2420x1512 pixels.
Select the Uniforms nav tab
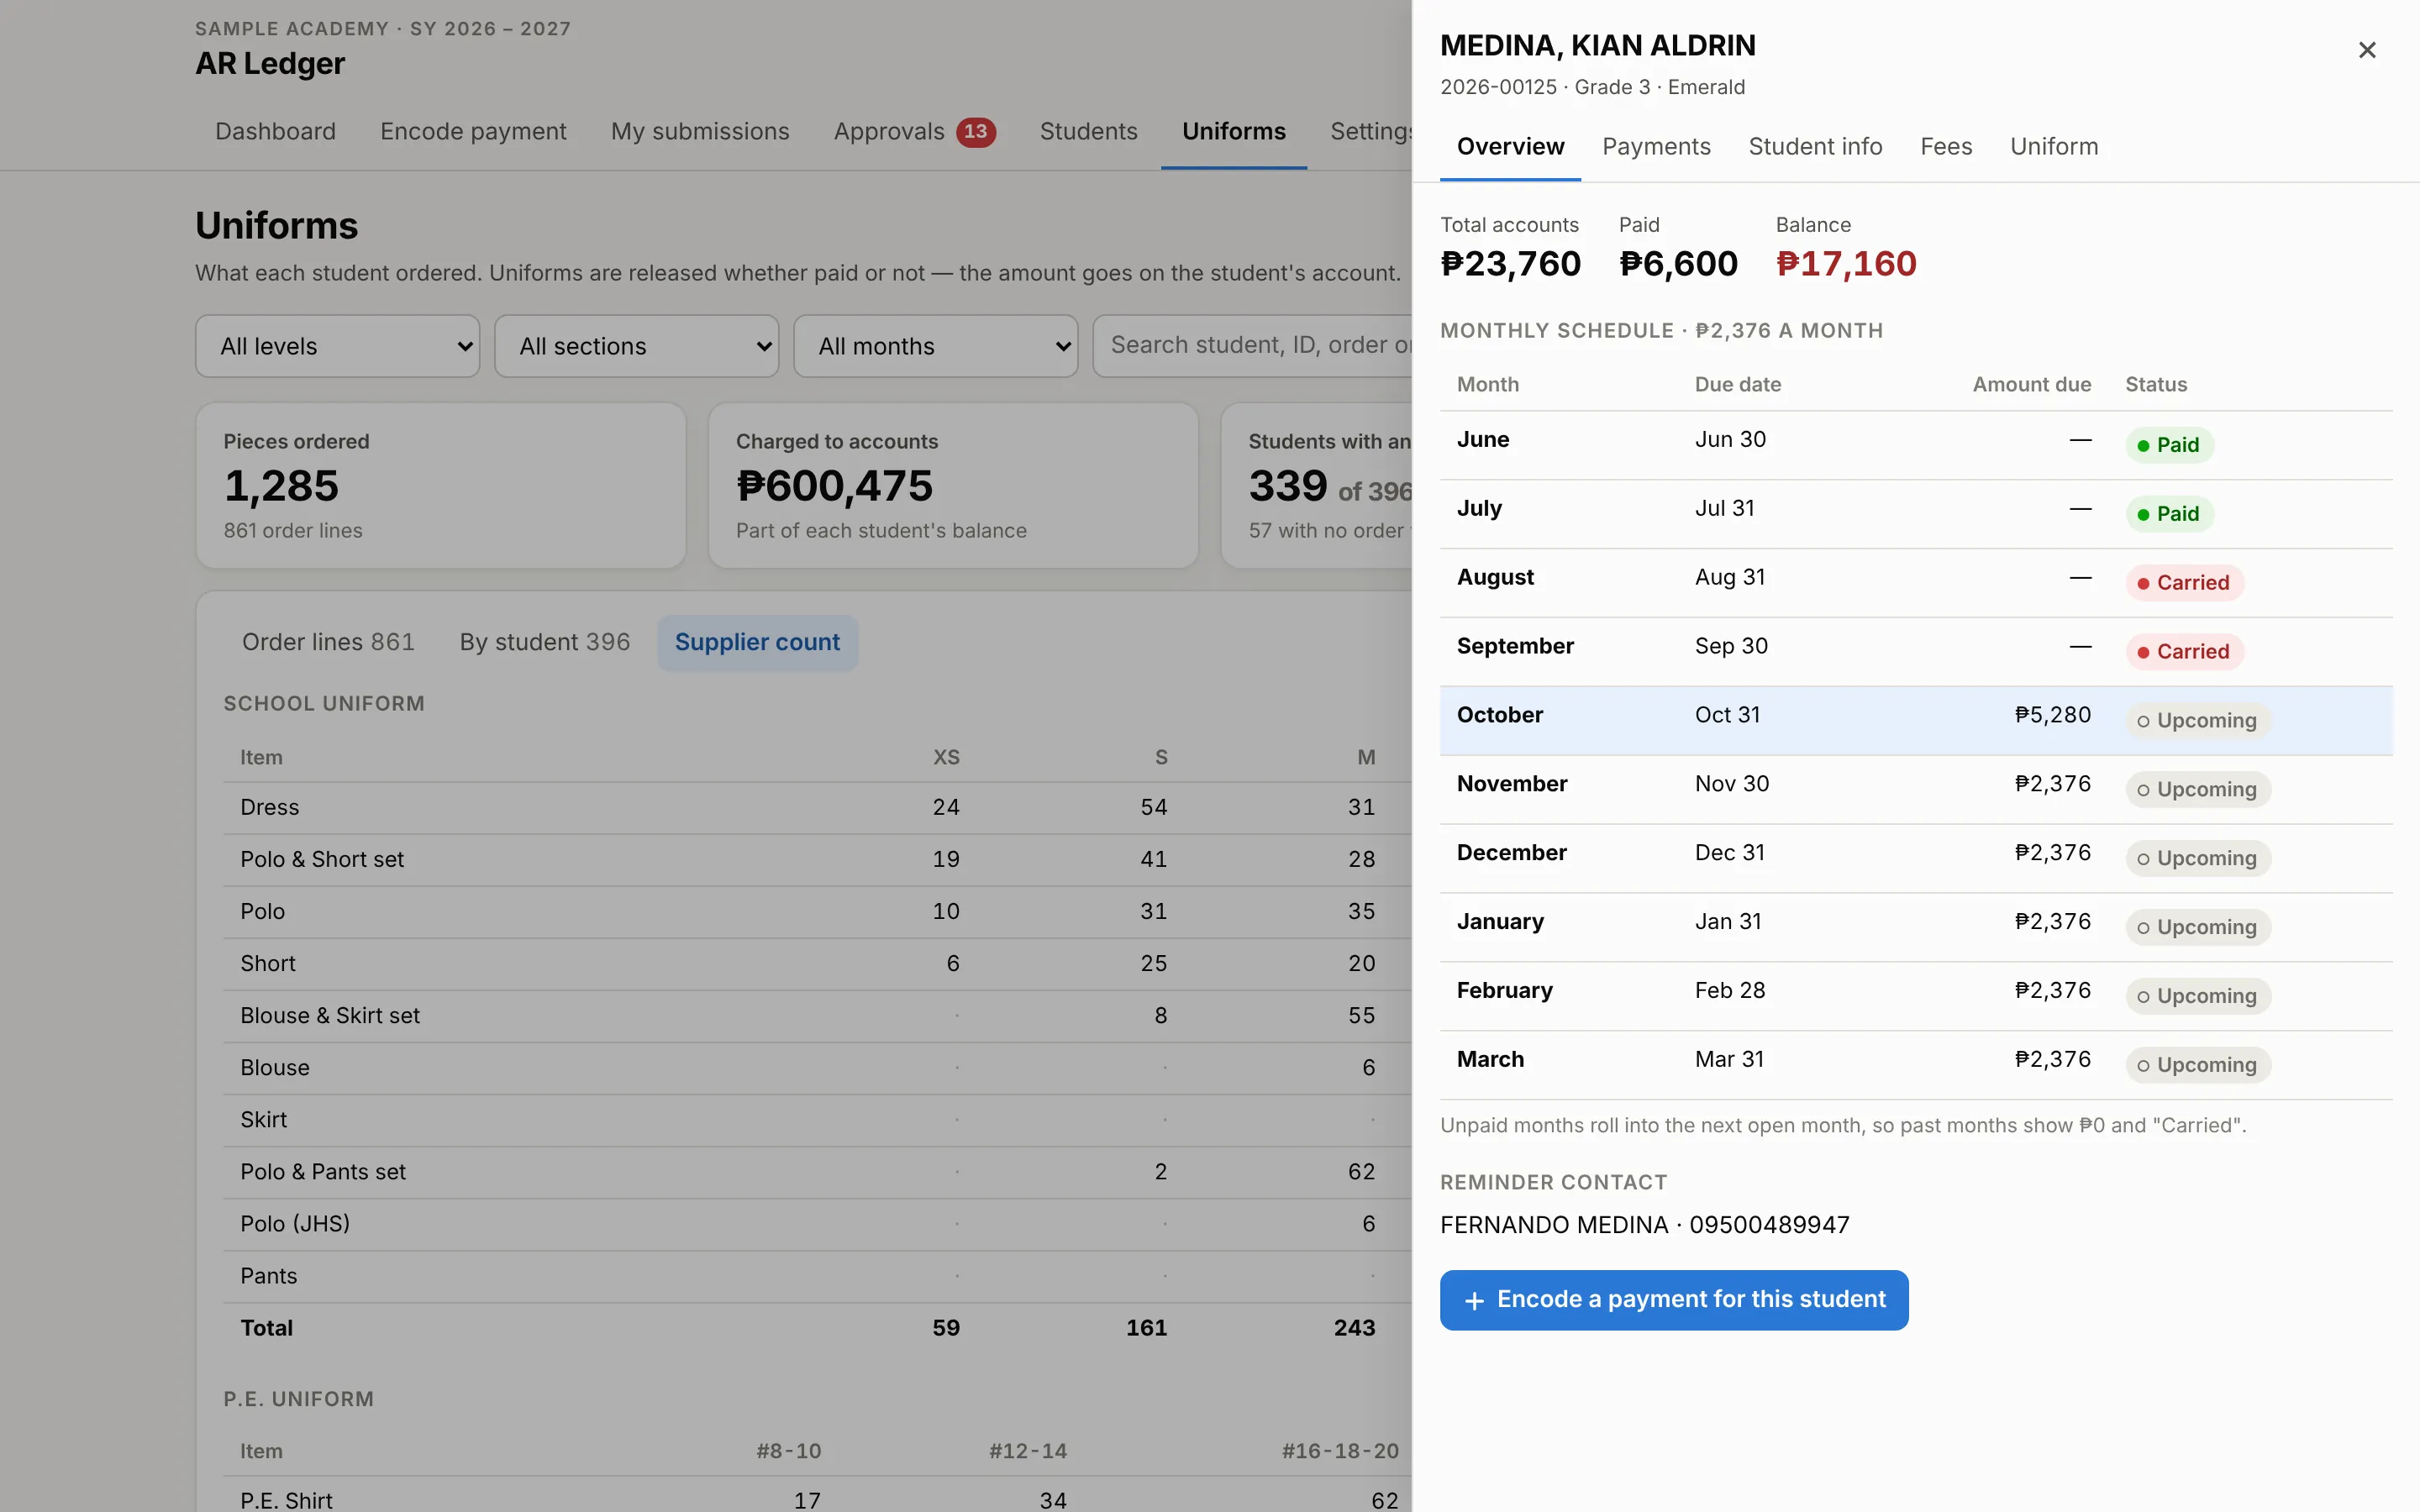[x=1233, y=132]
